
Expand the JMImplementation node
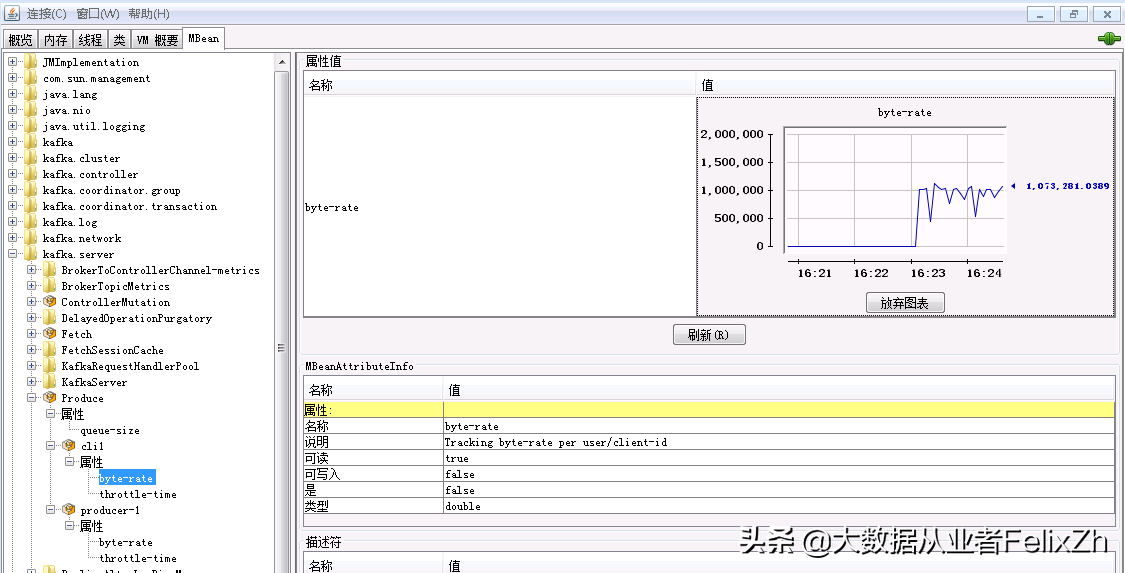pos(12,62)
